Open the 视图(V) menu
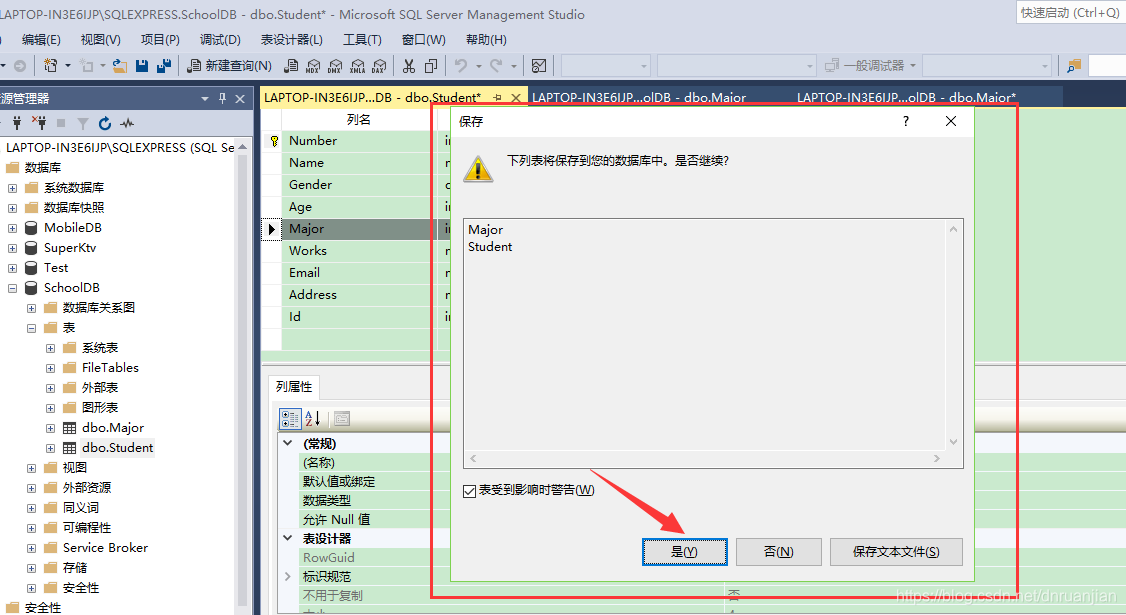Image resolution: width=1126 pixels, height=615 pixels. pyautogui.click(x=101, y=40)
